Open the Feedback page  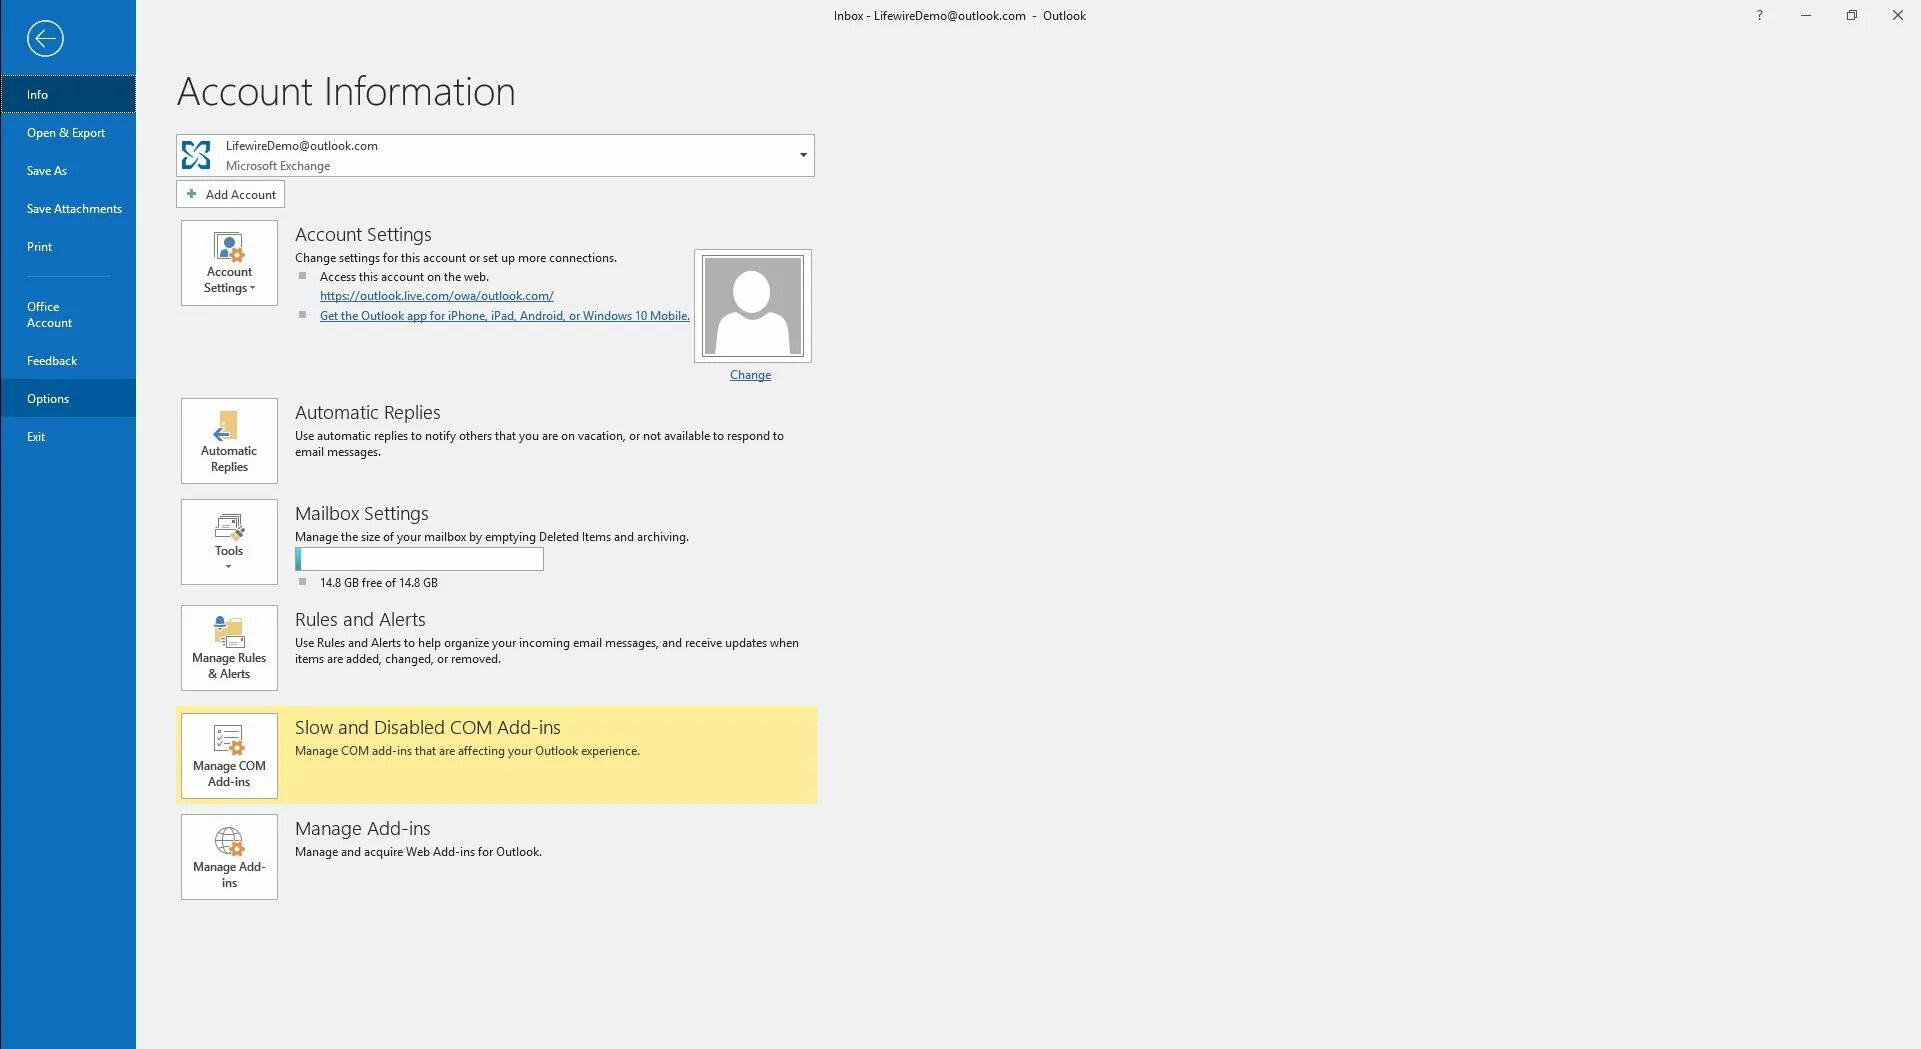point(68,361)
